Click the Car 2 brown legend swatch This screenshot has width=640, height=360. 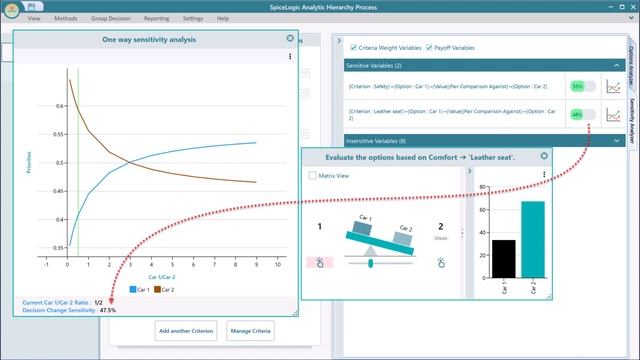tap(157, 289)
